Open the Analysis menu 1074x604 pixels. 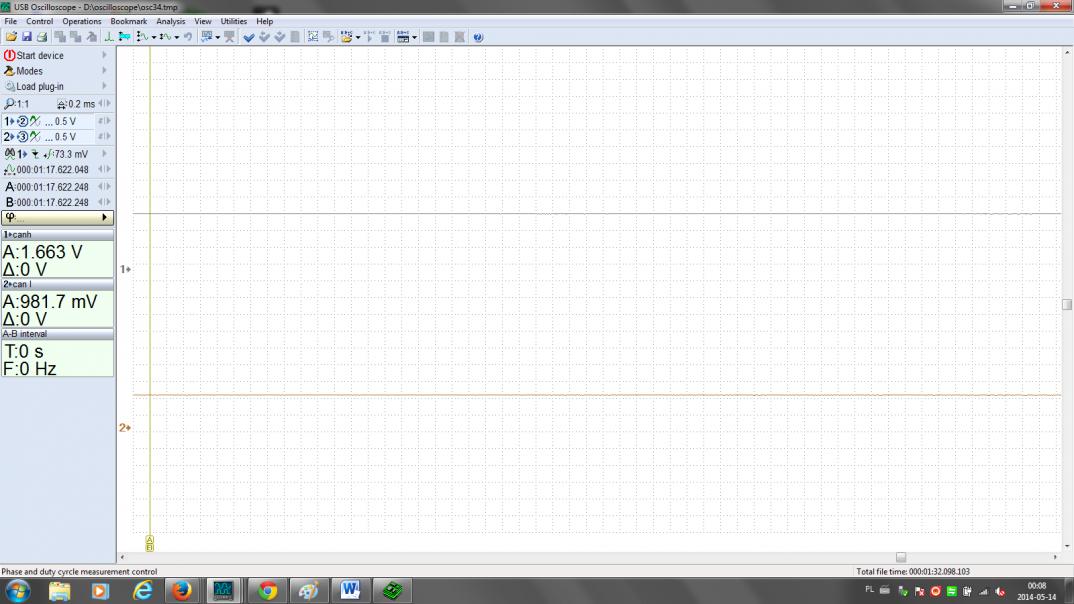171,21
